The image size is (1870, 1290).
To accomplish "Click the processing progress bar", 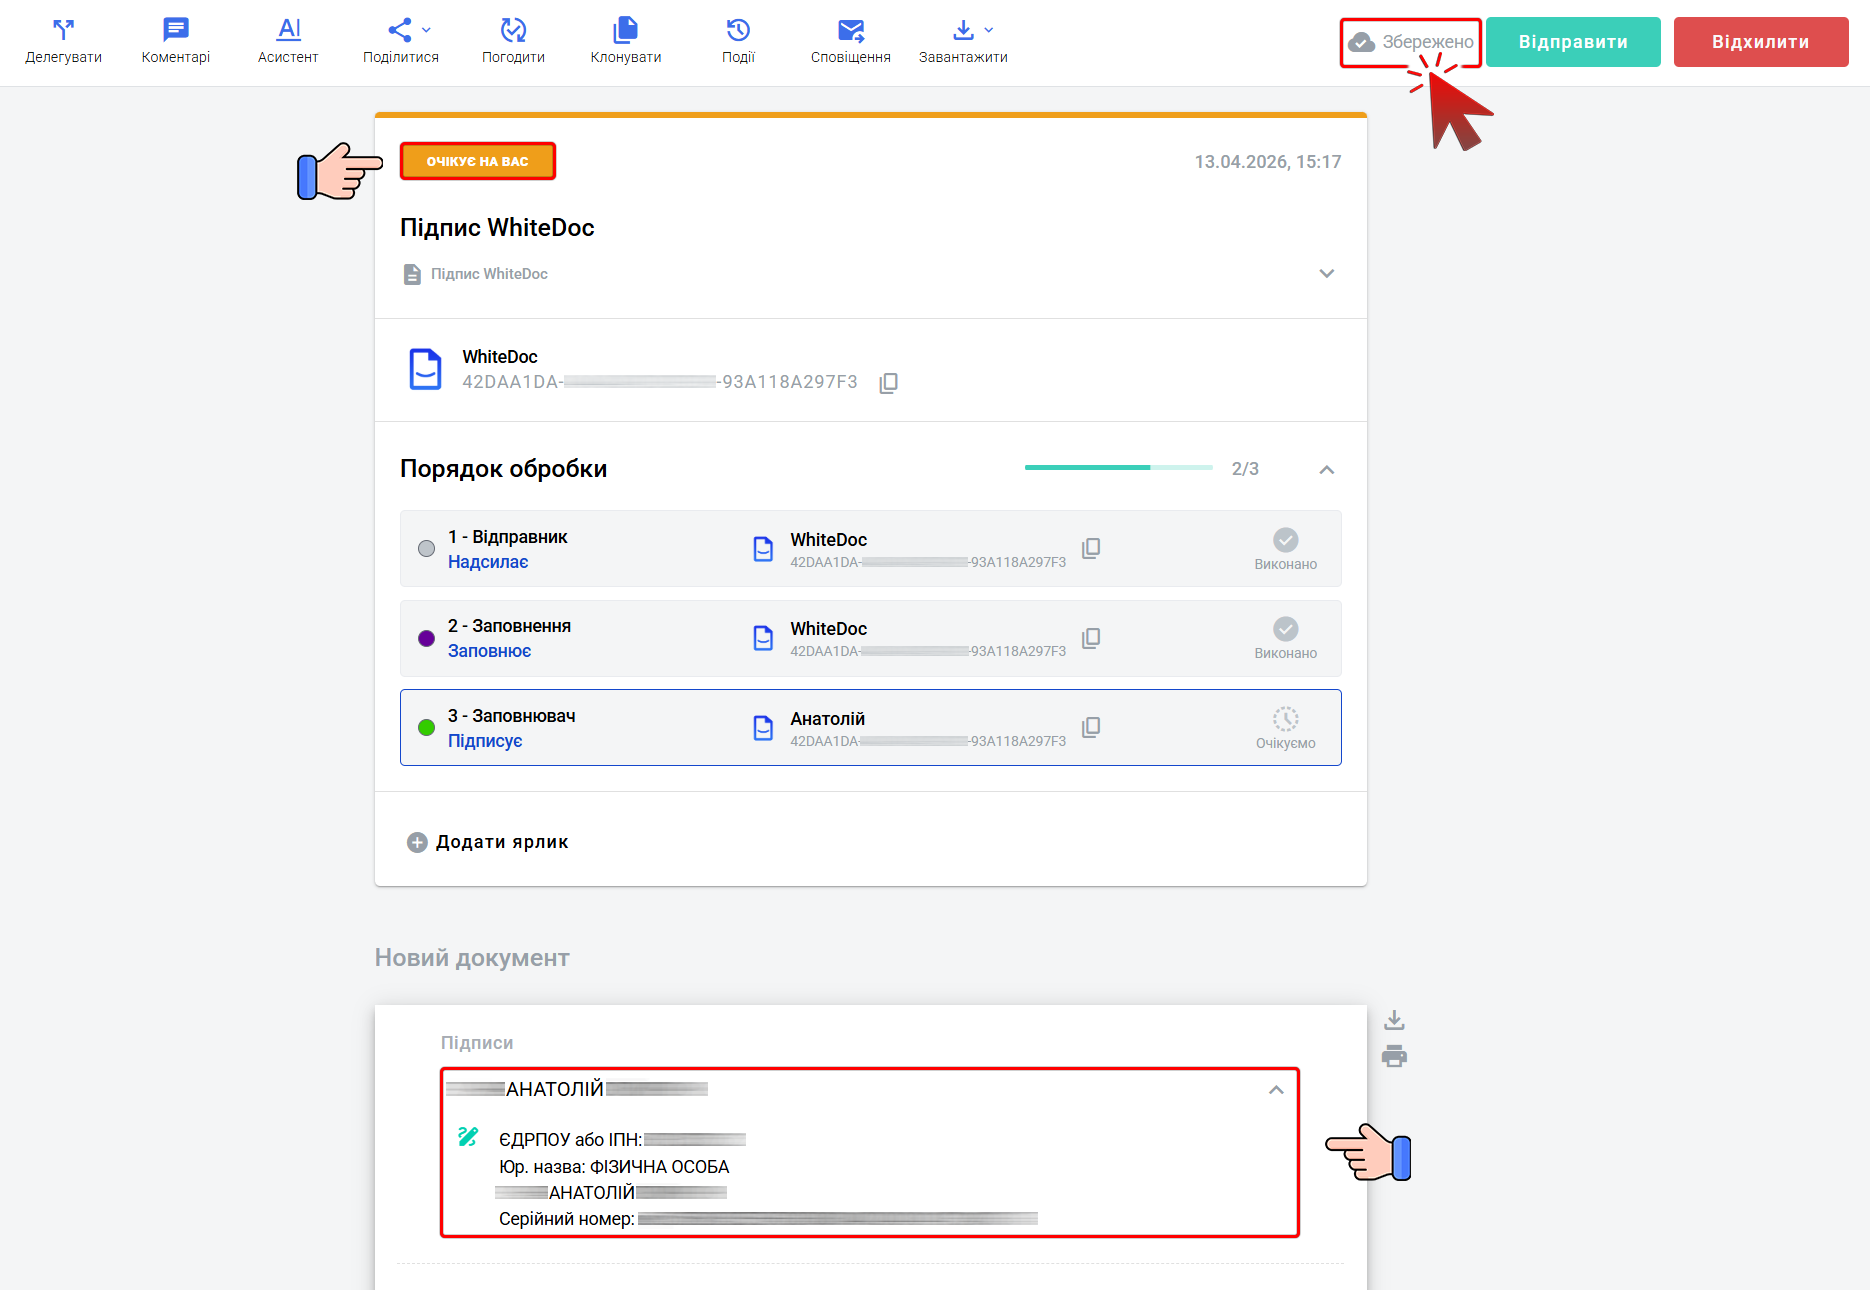I will pos(1118,468).
